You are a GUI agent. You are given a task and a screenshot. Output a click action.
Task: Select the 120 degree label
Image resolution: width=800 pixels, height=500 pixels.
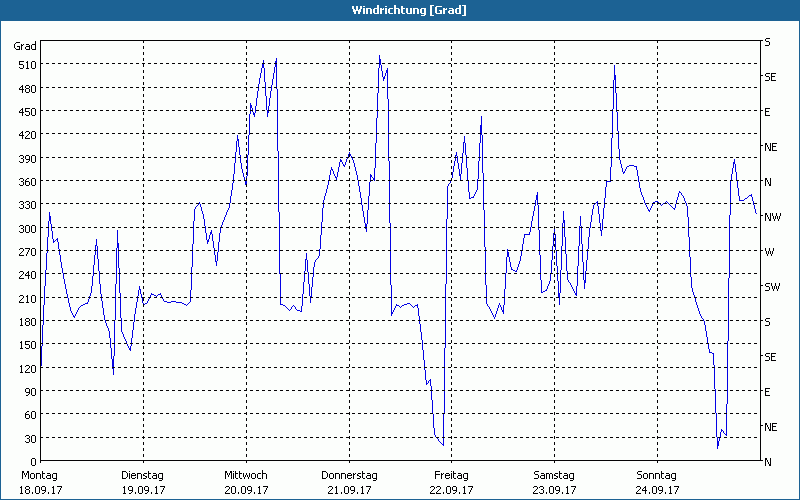click(28, 368)
